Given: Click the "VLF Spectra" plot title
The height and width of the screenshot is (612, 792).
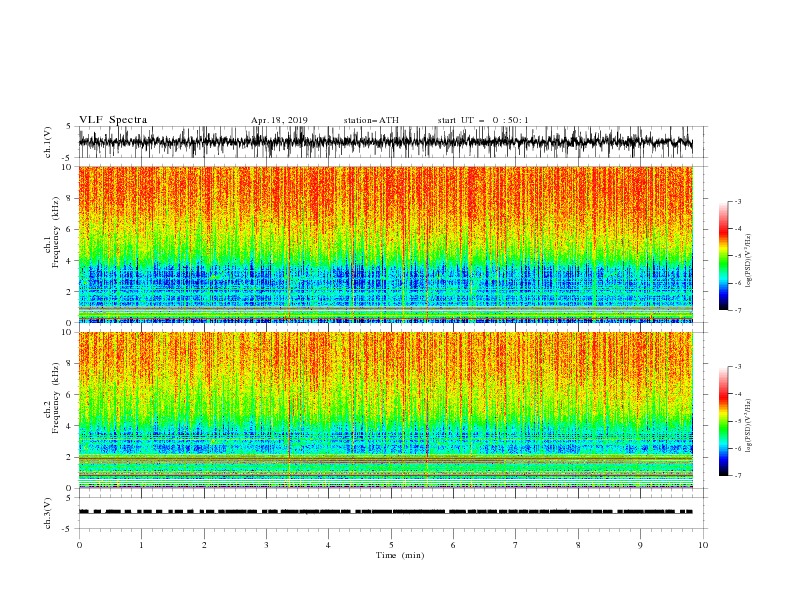Looking at the screenshot, I should coord(113,120).
